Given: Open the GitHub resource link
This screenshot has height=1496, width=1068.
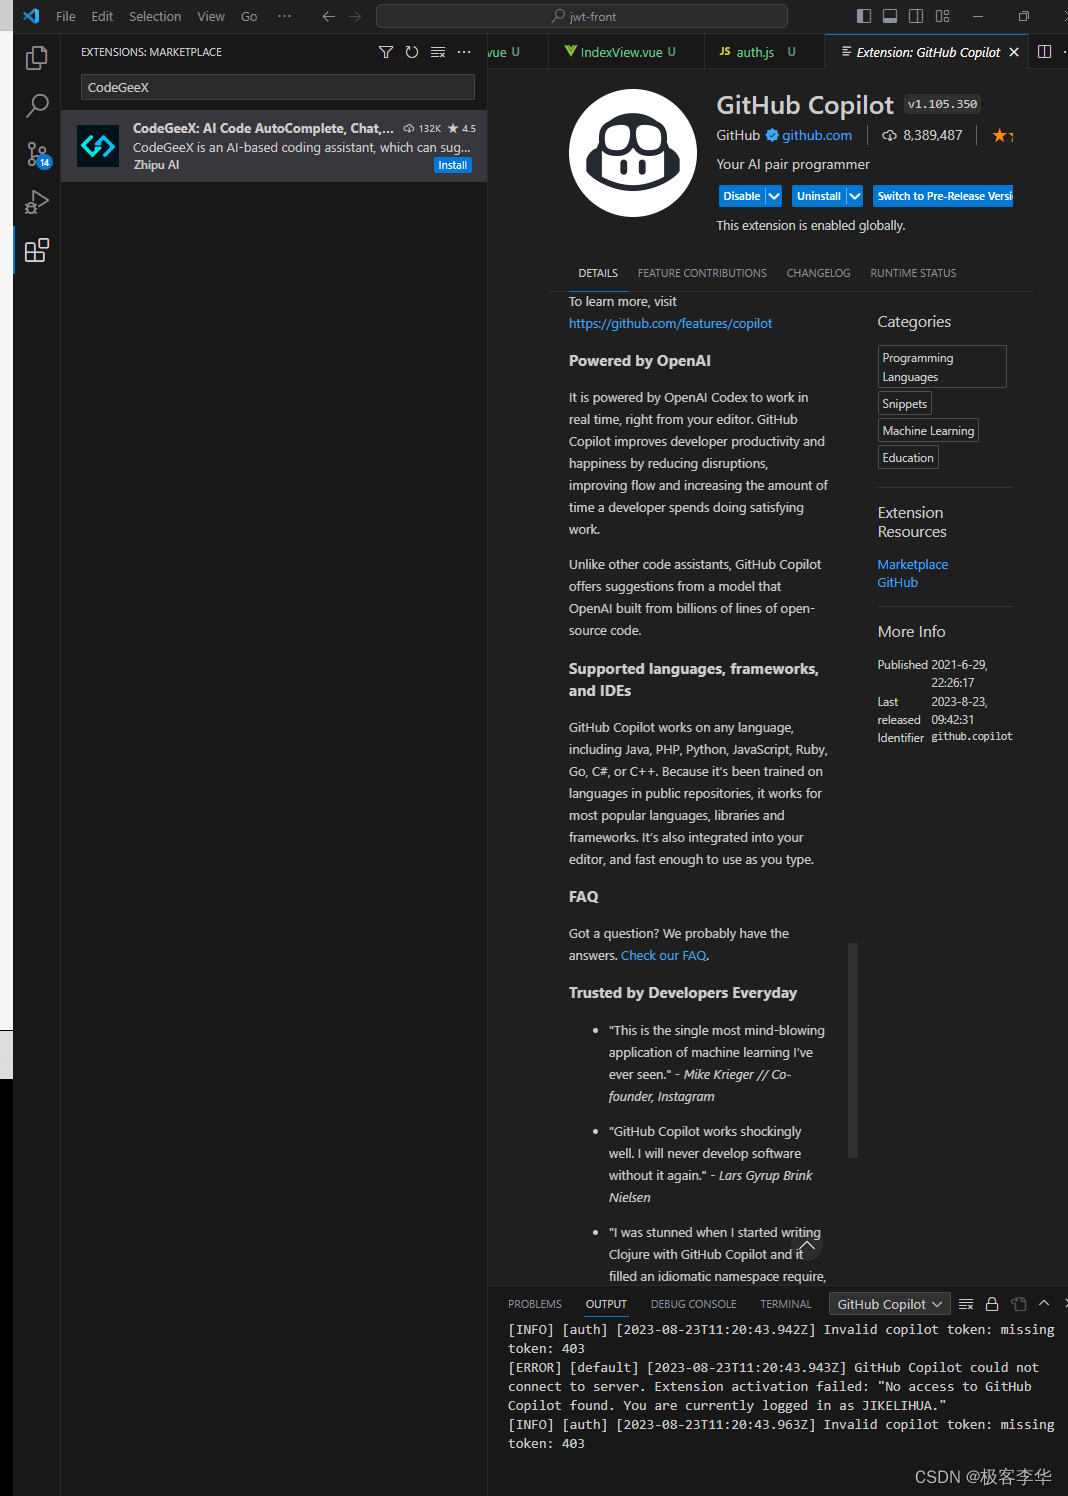Looking at the screenshot, I should point(897,583).
